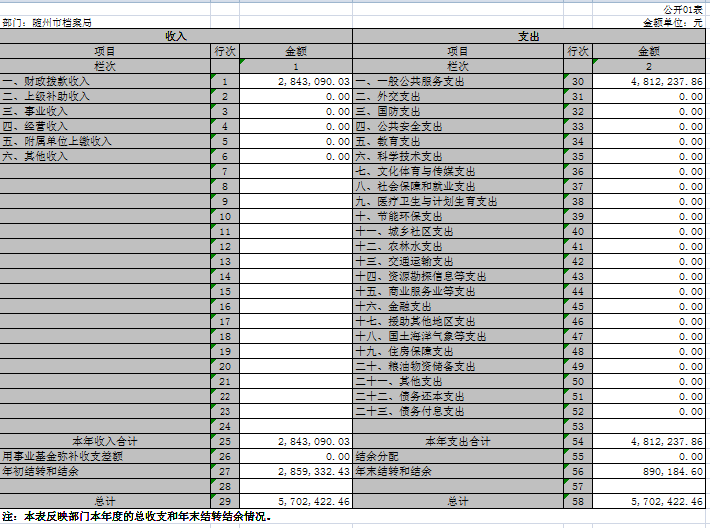This screenshot has width=710, height=528.
Task: Click the 本年支出合计 cell
Action: click(458, 441)
